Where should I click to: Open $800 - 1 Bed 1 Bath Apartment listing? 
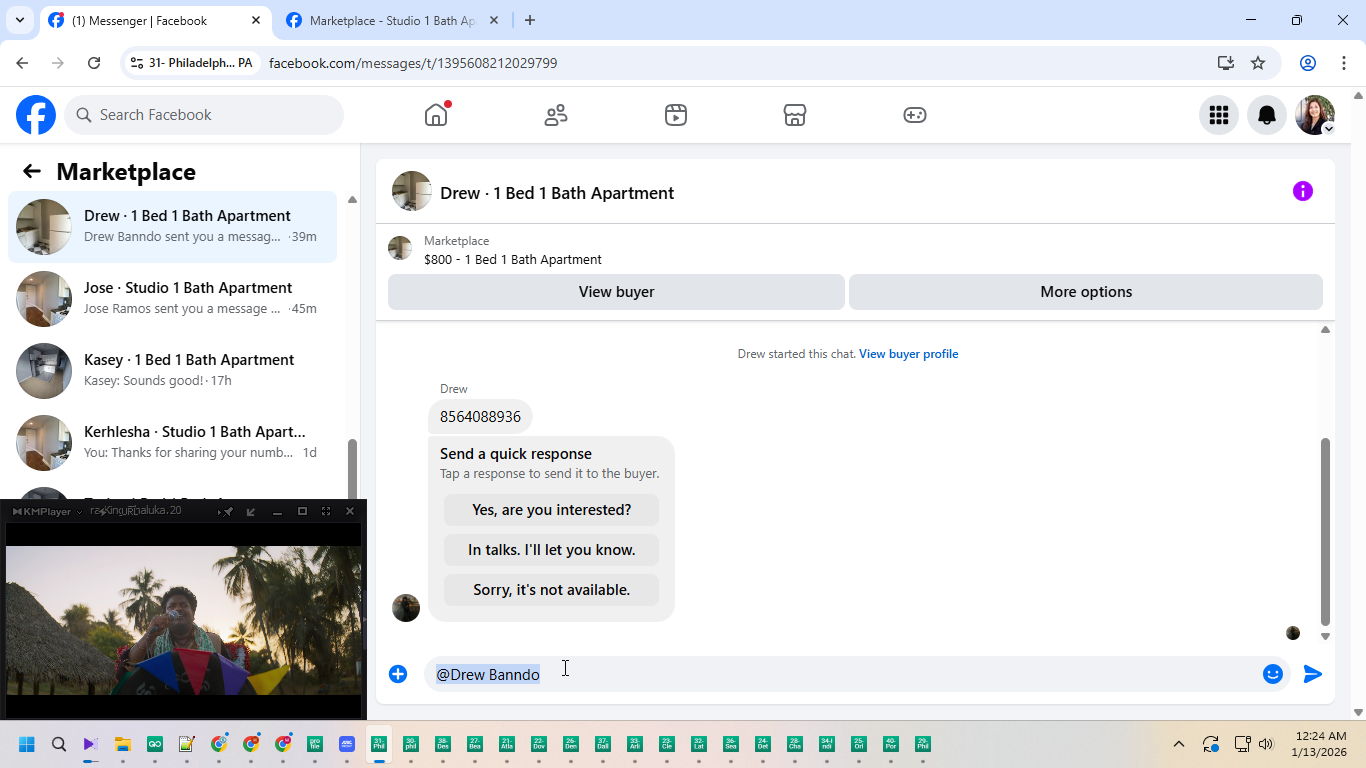pos(513,259)
